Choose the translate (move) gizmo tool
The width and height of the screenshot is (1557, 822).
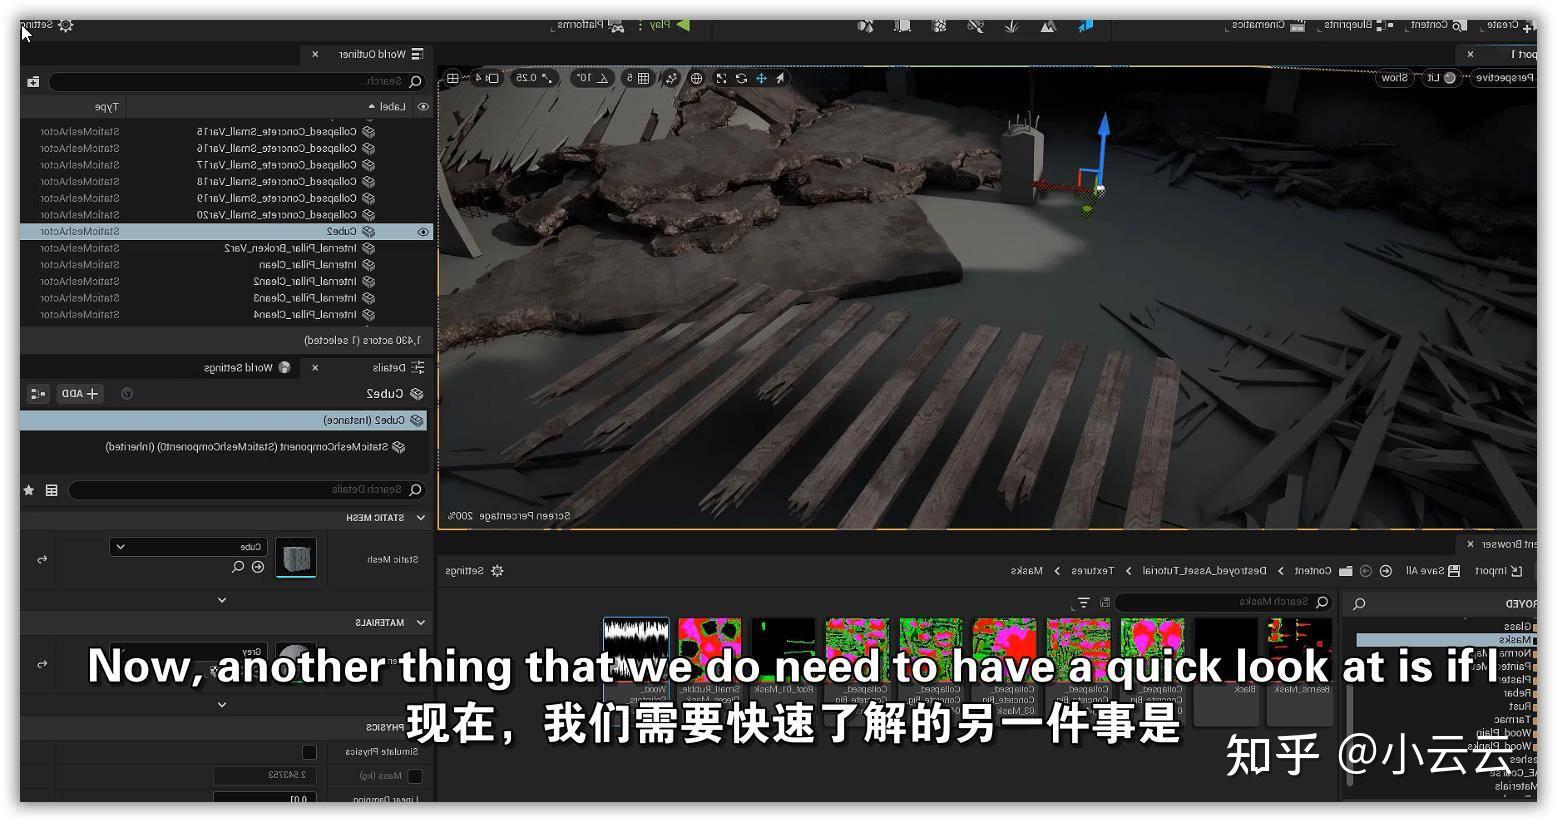pos(761,78)
